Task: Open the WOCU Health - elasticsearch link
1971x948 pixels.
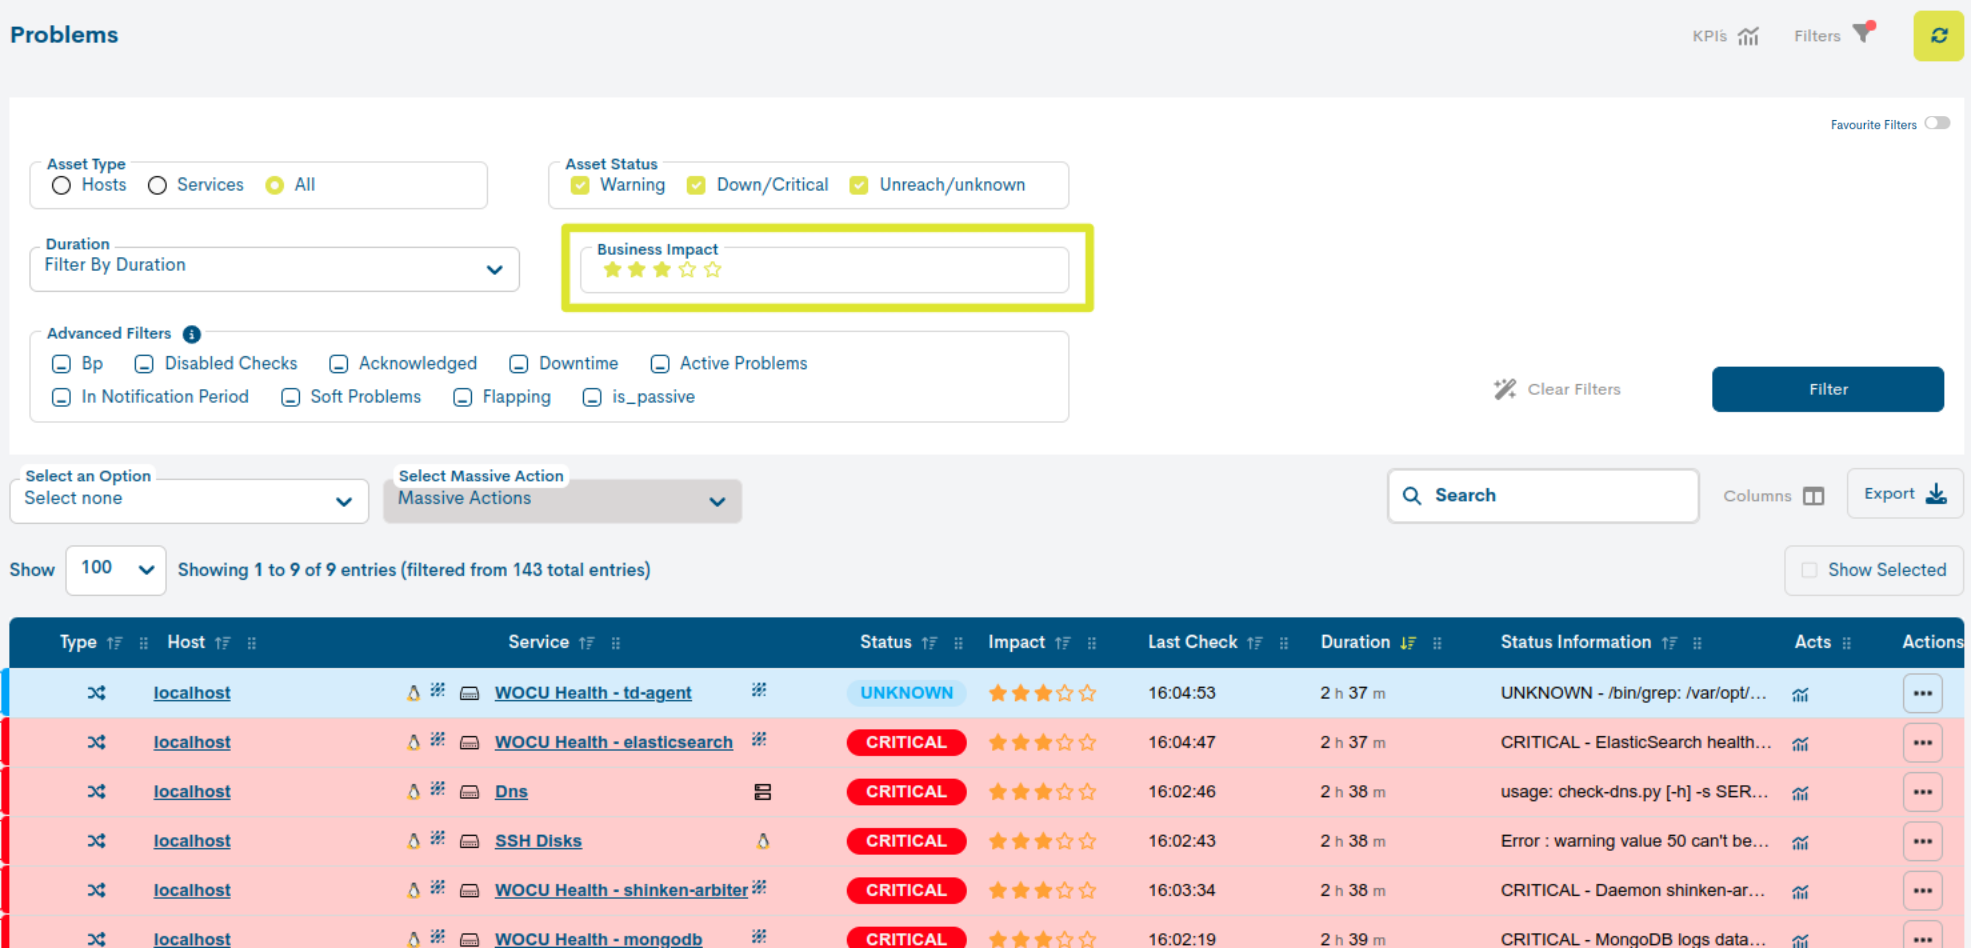Action: (x=613, y=742)
